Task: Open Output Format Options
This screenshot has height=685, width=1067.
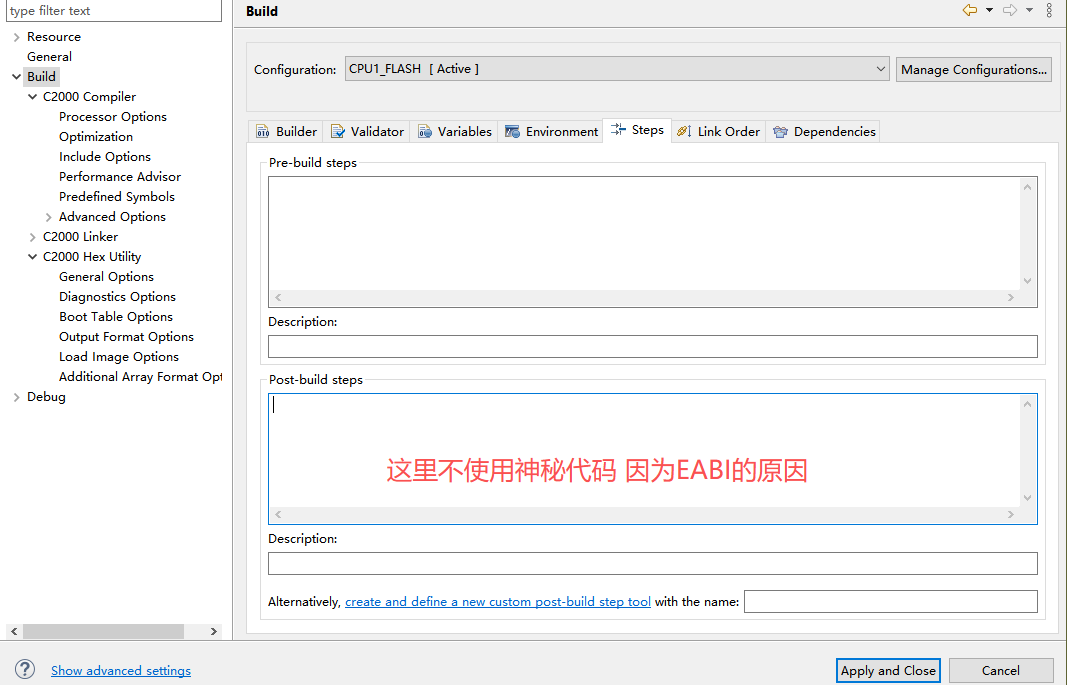Action: coord(126,337)
